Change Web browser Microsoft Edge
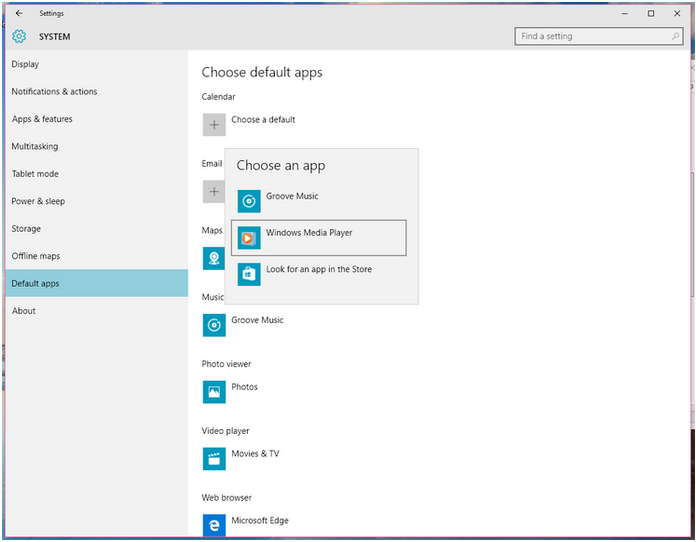This screenshot has height=542, width=696. 260,520
